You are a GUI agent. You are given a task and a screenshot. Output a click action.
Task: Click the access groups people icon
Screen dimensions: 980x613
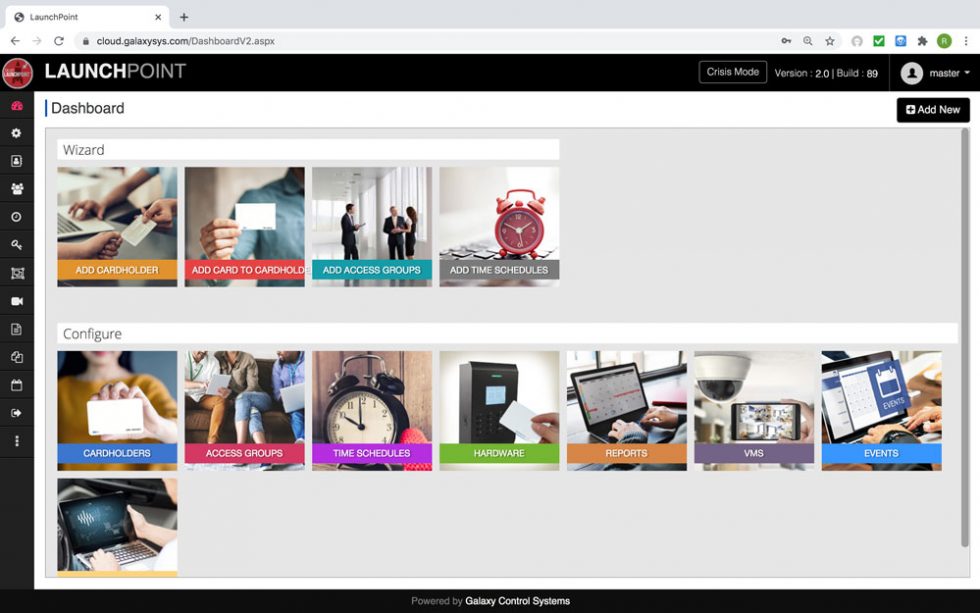point(16,189)
